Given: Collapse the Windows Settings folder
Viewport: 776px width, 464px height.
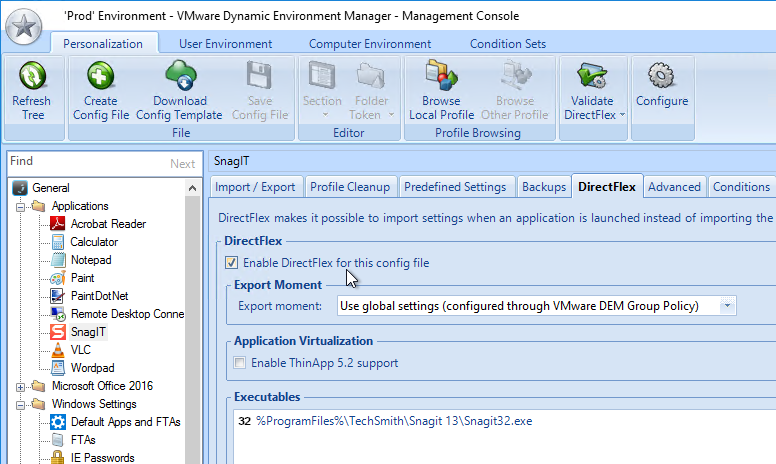Looking at the screenshot, I should tap(20, 405).
